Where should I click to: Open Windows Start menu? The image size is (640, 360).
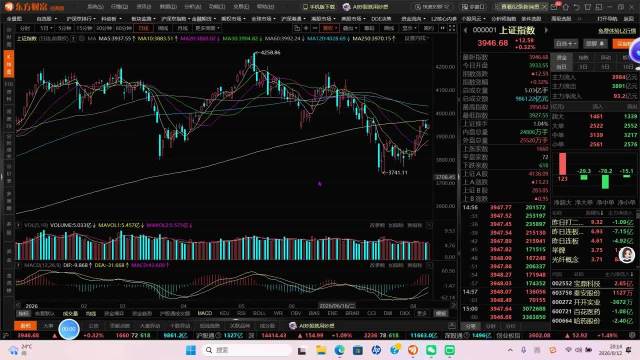[191, 350]
